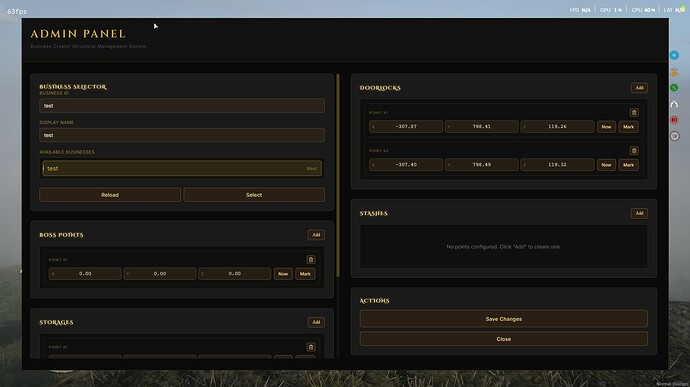This screenshot has width=690, height=387.
Task: Click the left column vertical scrollbar
Action: pyautogui.click(x=338, y=175)
